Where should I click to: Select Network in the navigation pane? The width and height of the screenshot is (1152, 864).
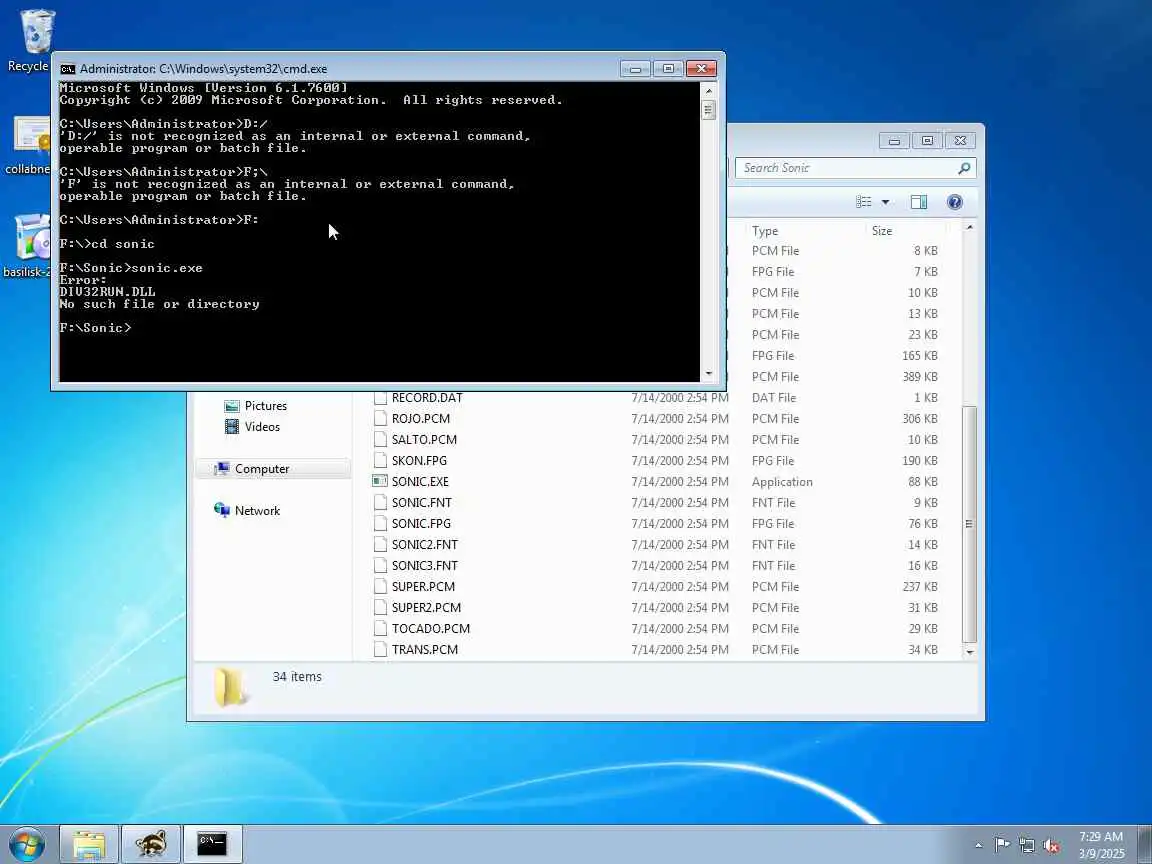pos(247,511)
